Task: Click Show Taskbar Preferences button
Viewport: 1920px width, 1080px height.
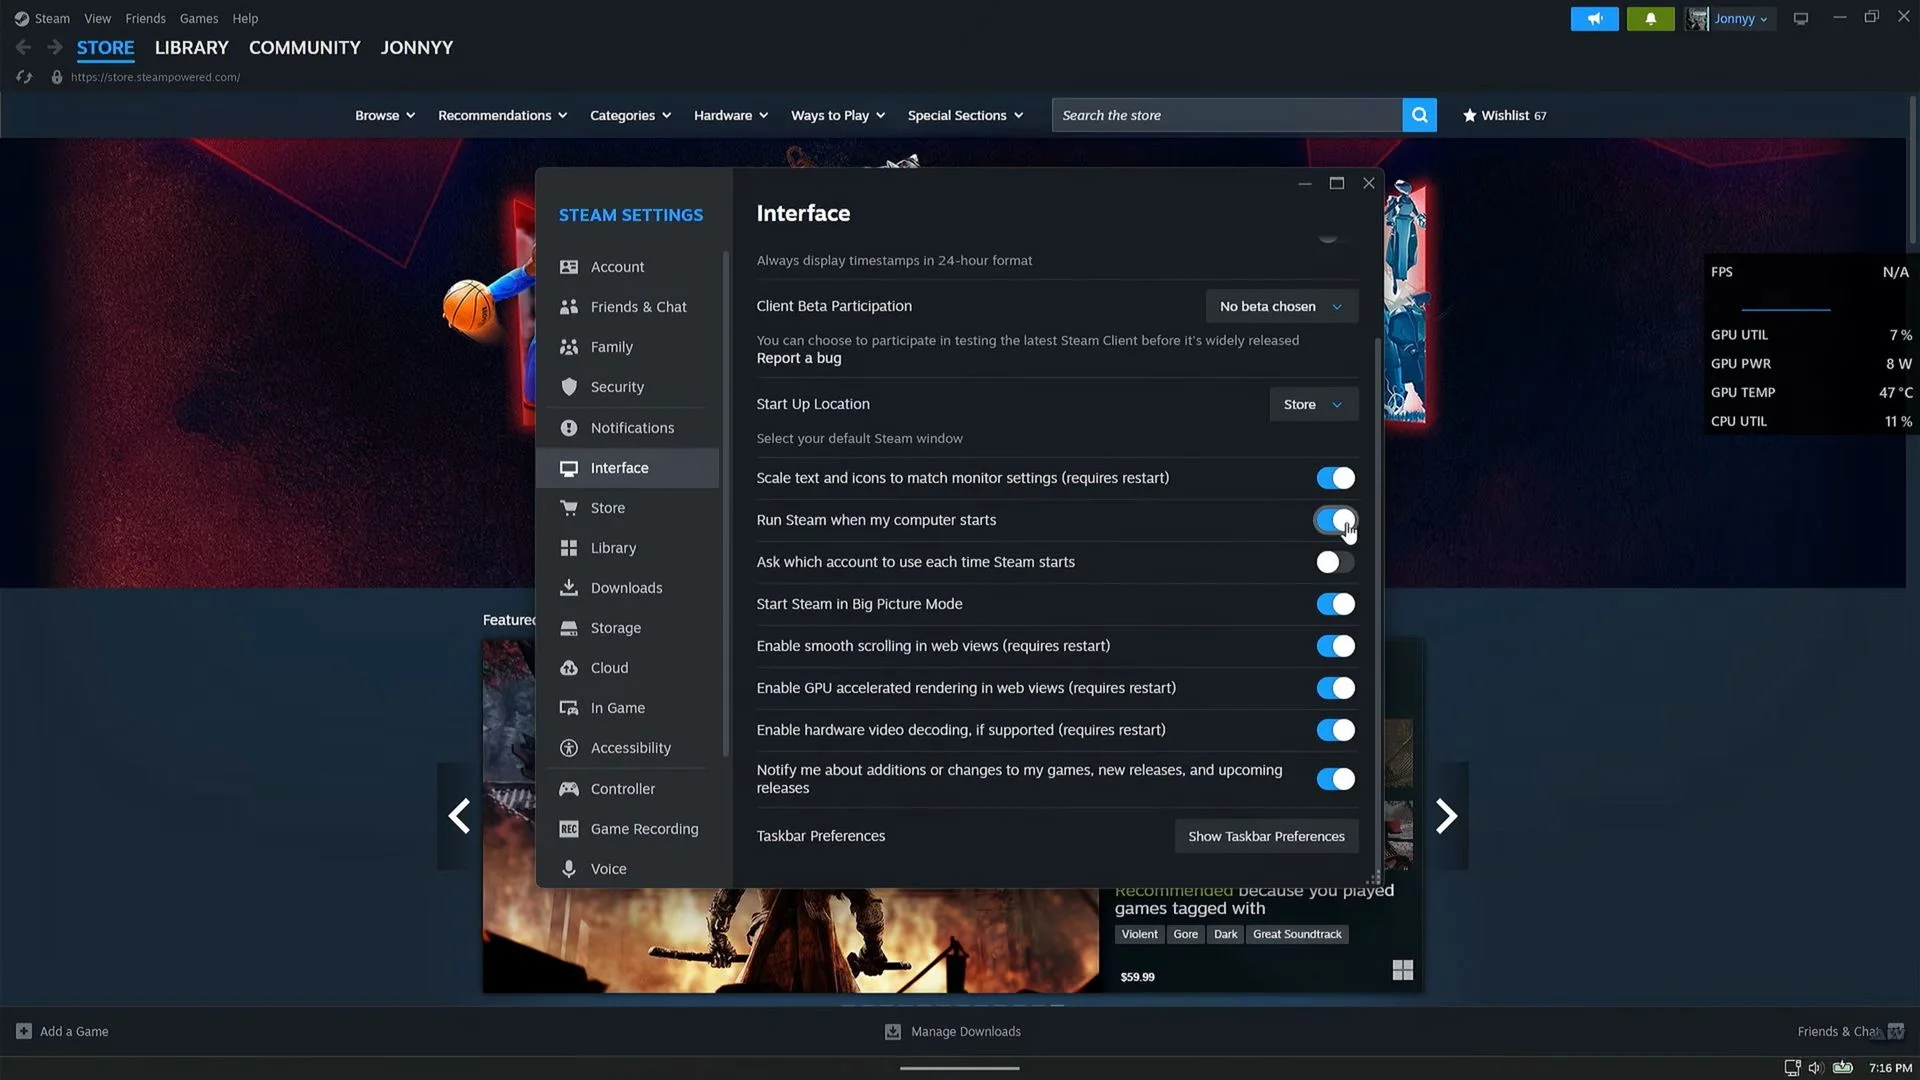Action: (x=1266, y=836)
